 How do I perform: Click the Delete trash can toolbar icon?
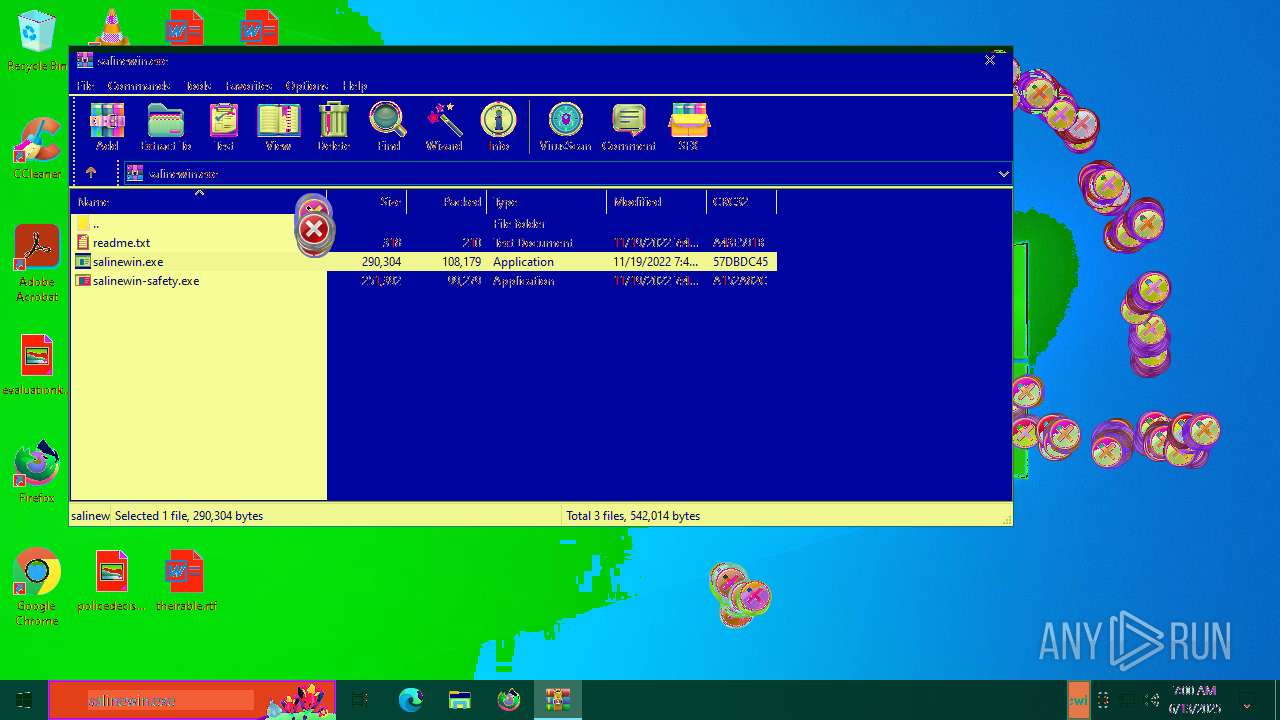coord(333,126)
